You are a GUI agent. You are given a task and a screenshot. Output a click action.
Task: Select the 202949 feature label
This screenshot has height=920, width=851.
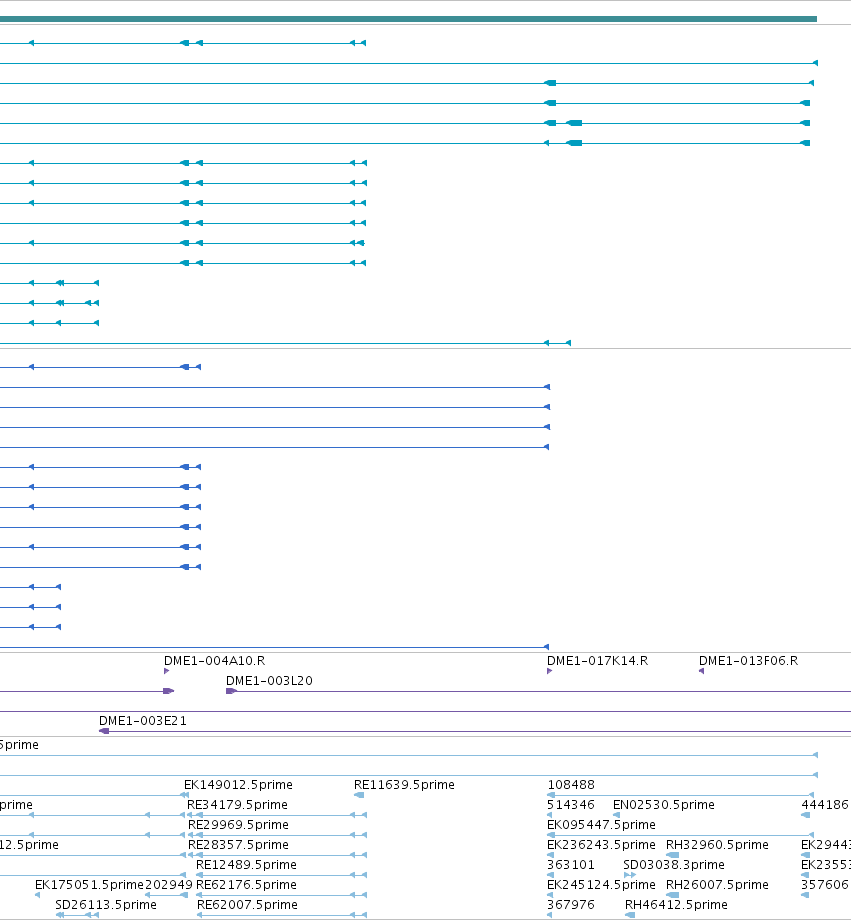tap(168, 884)
